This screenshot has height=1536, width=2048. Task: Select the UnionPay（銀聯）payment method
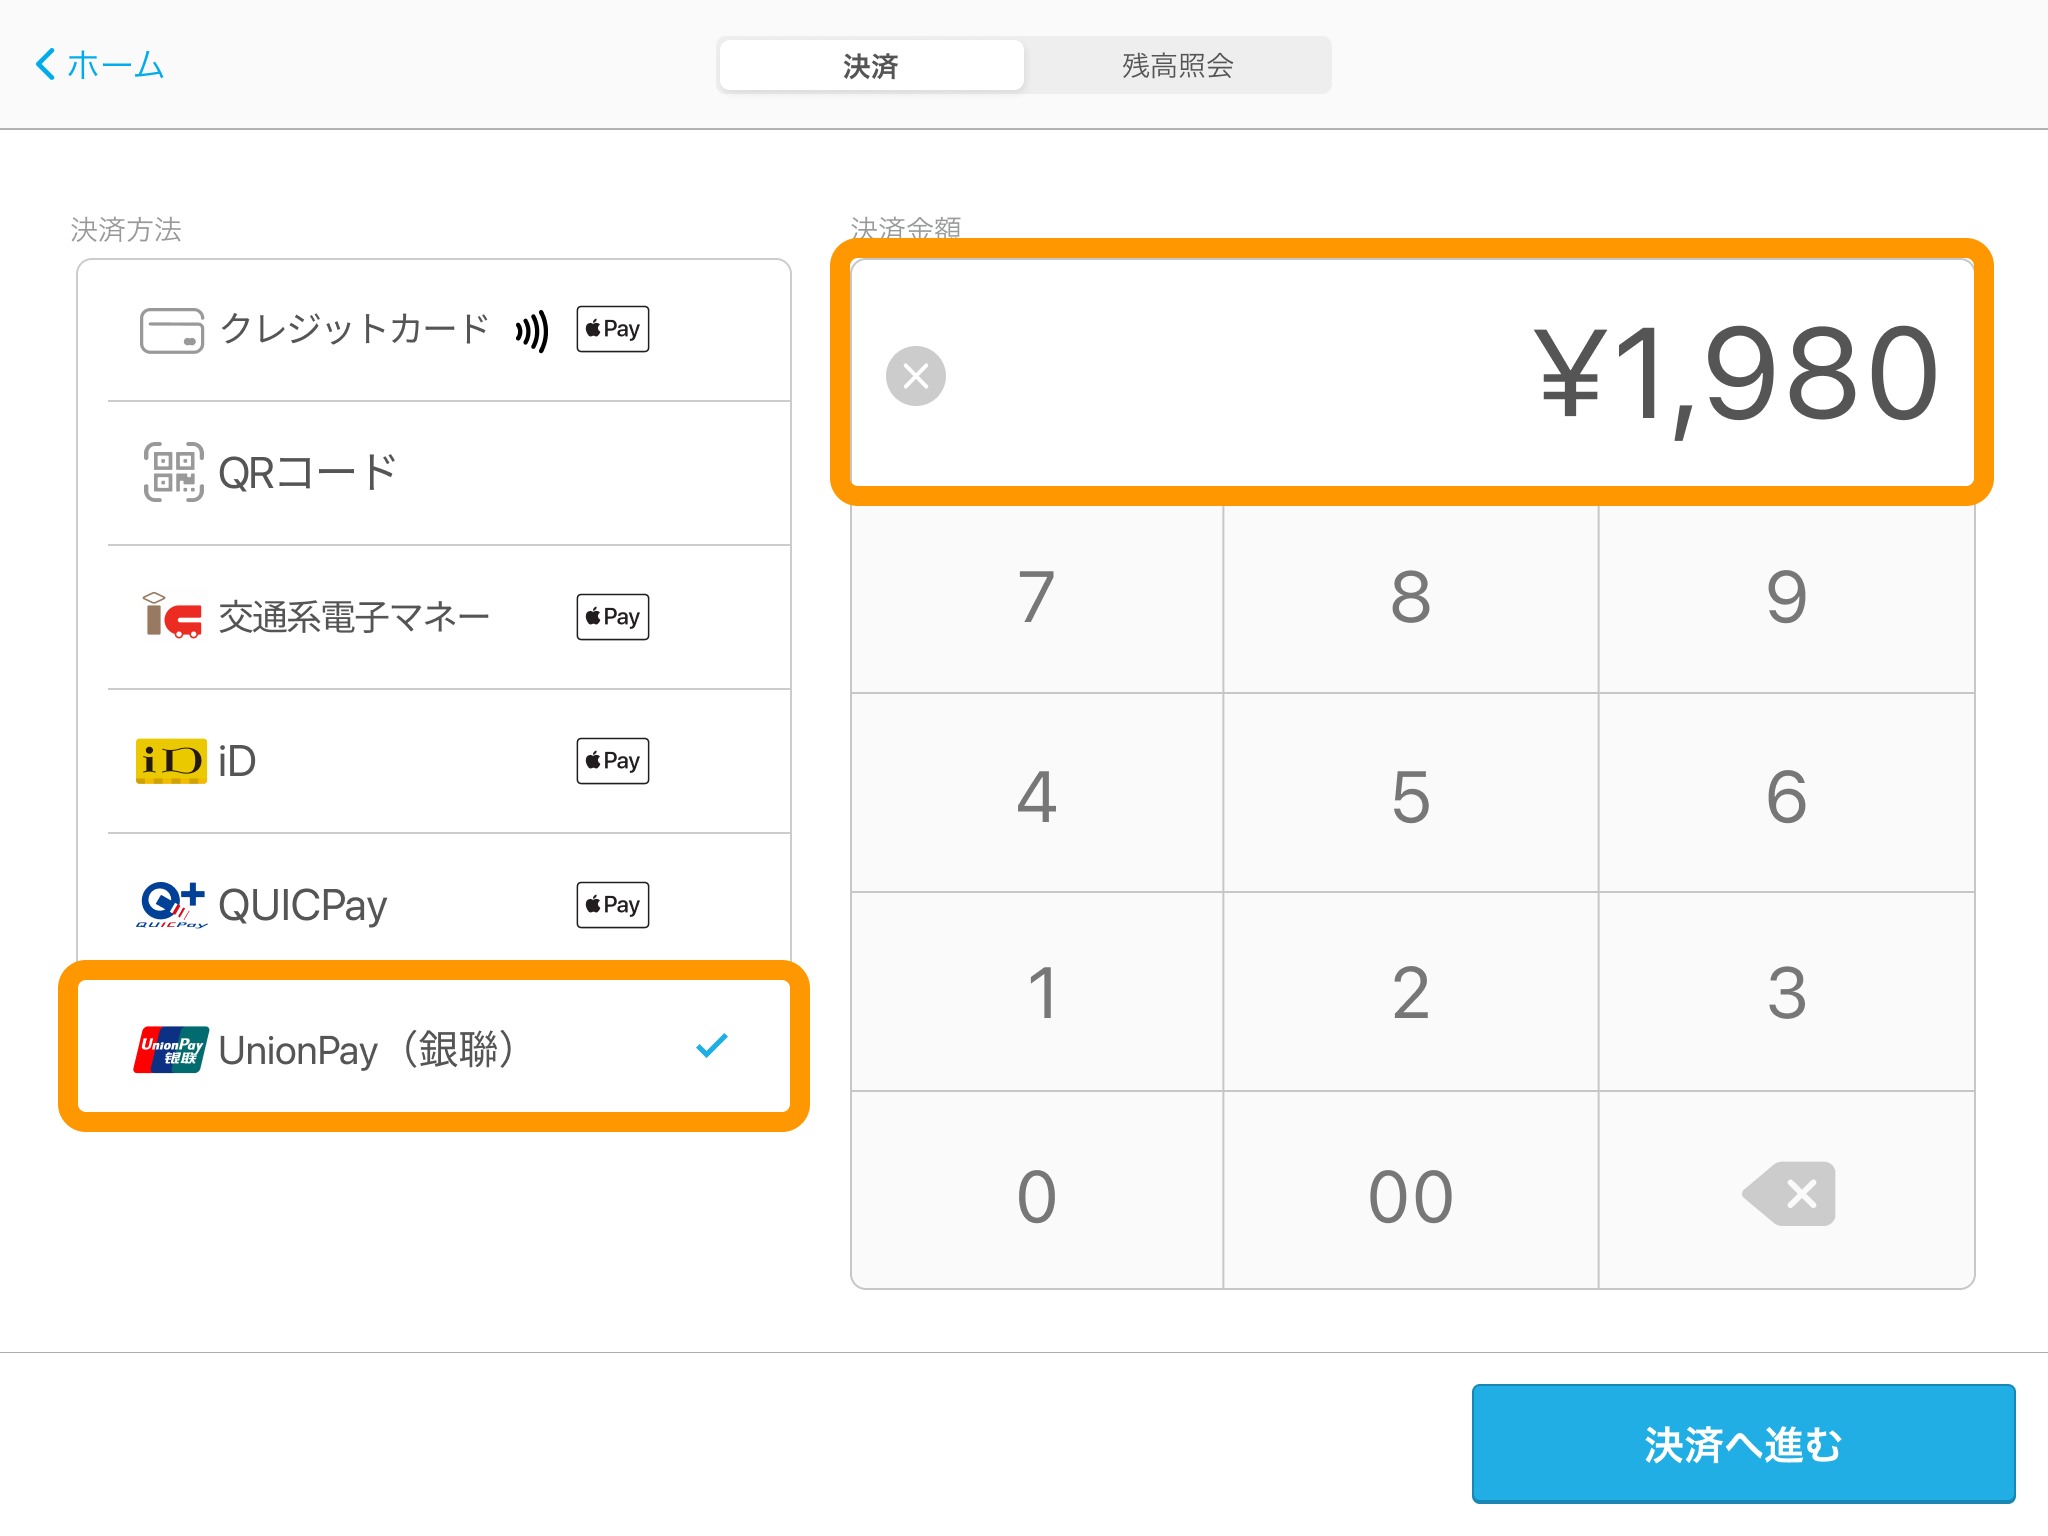click(x=434, y=1047)
